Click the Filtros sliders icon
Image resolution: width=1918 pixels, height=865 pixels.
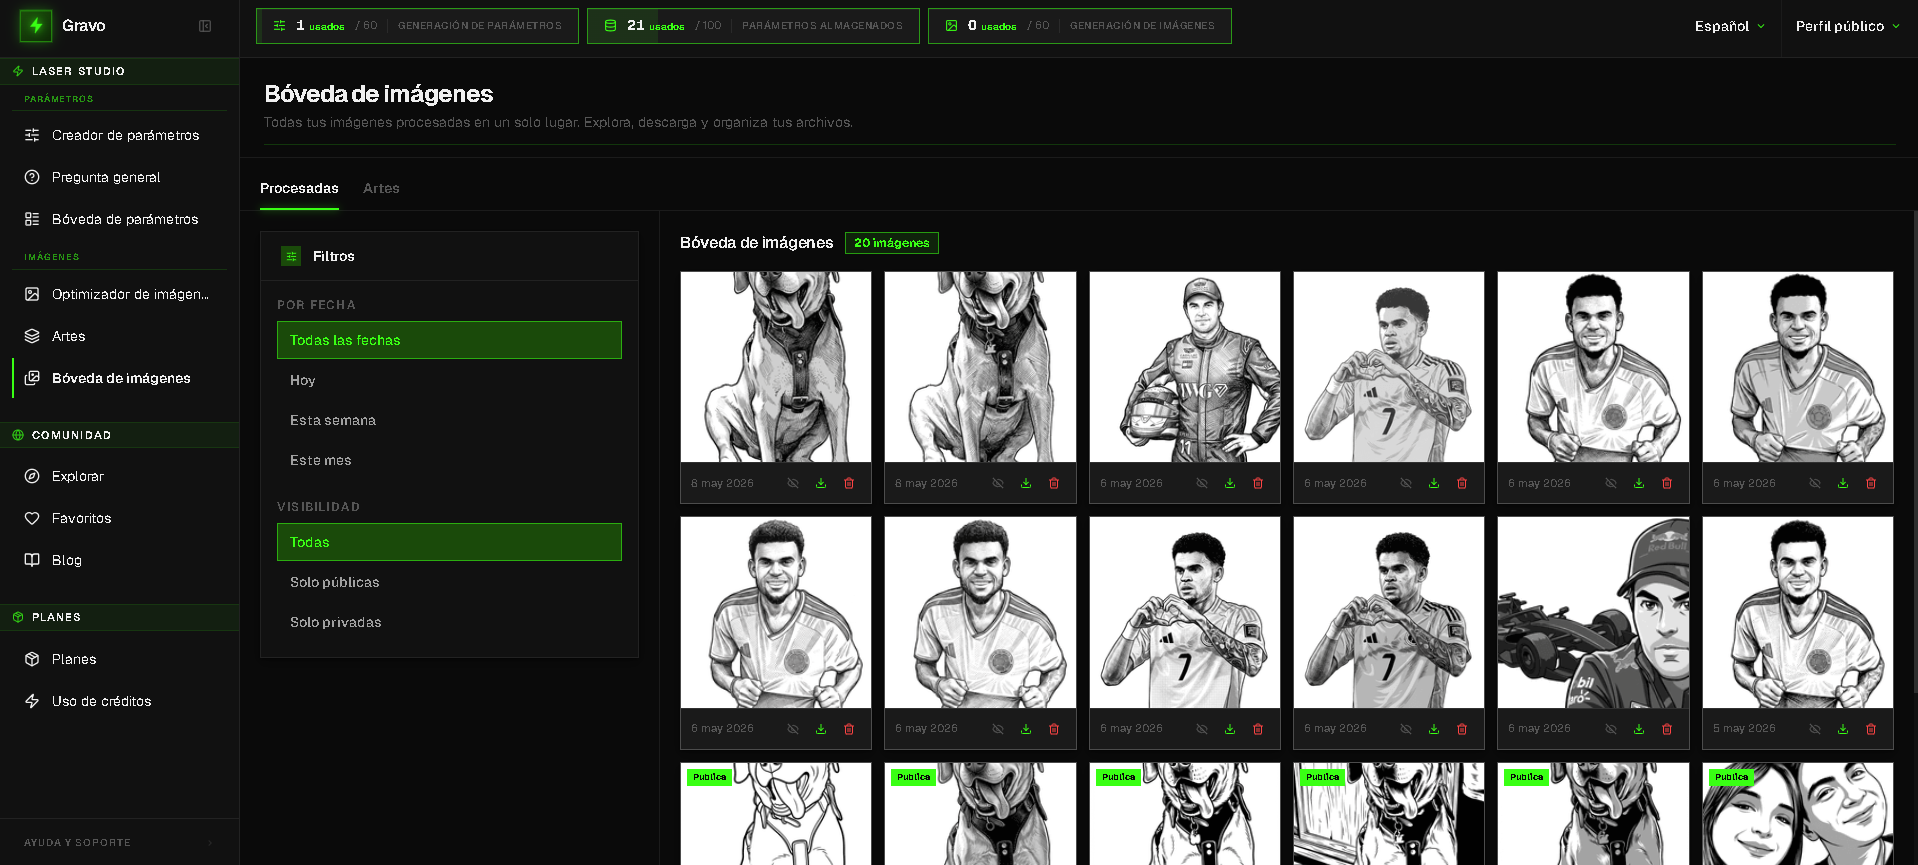point(291,256)
